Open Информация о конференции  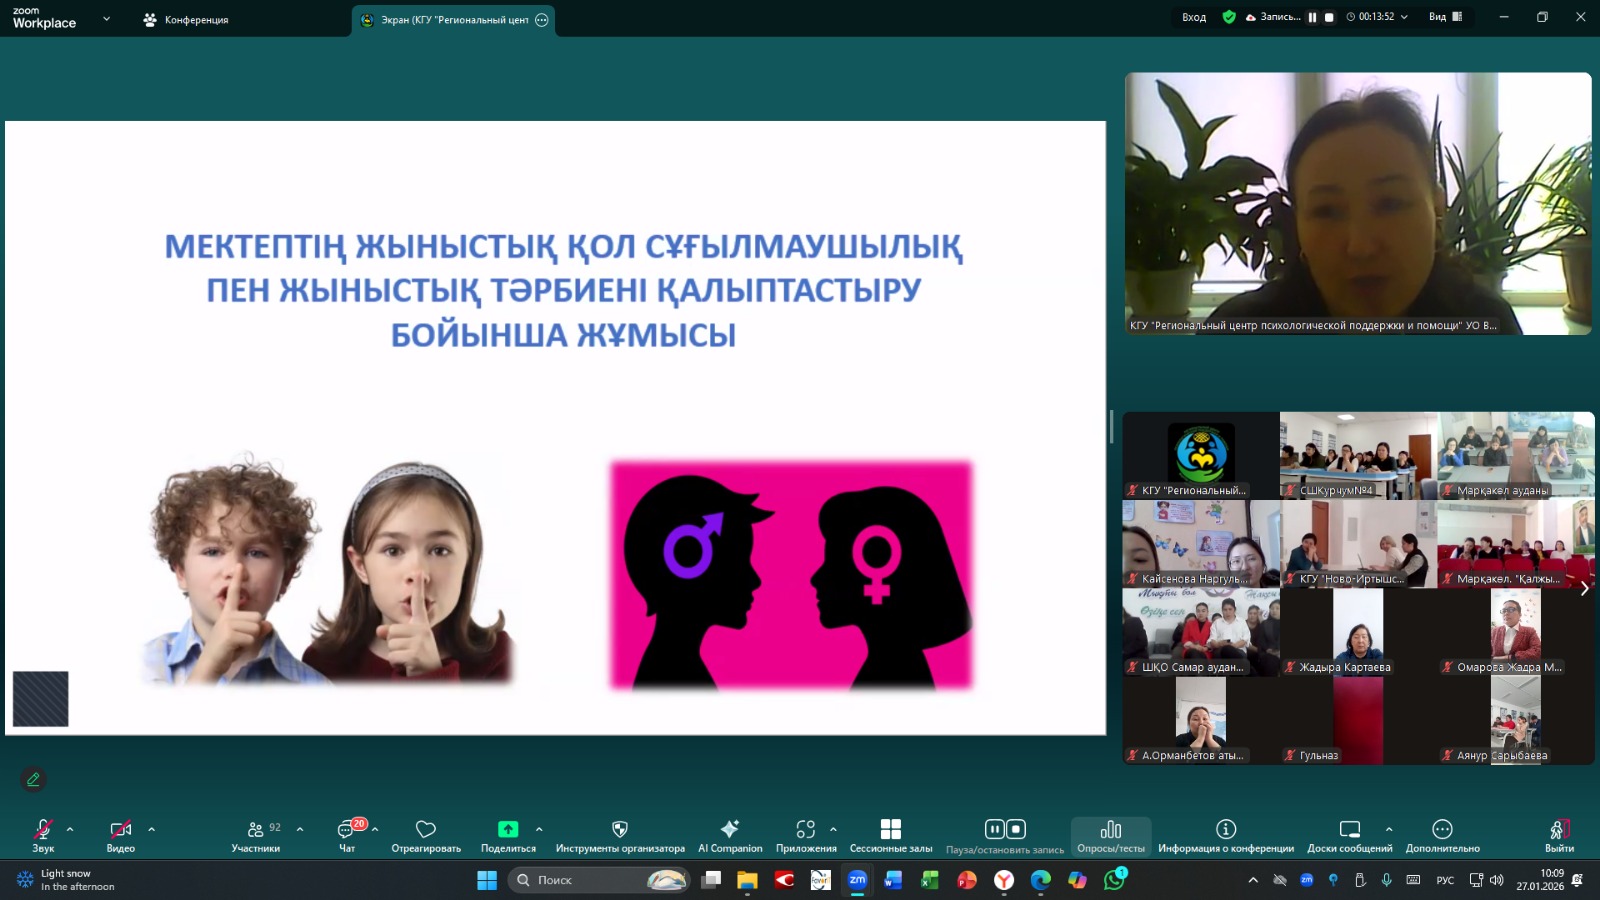[1225, 834]
